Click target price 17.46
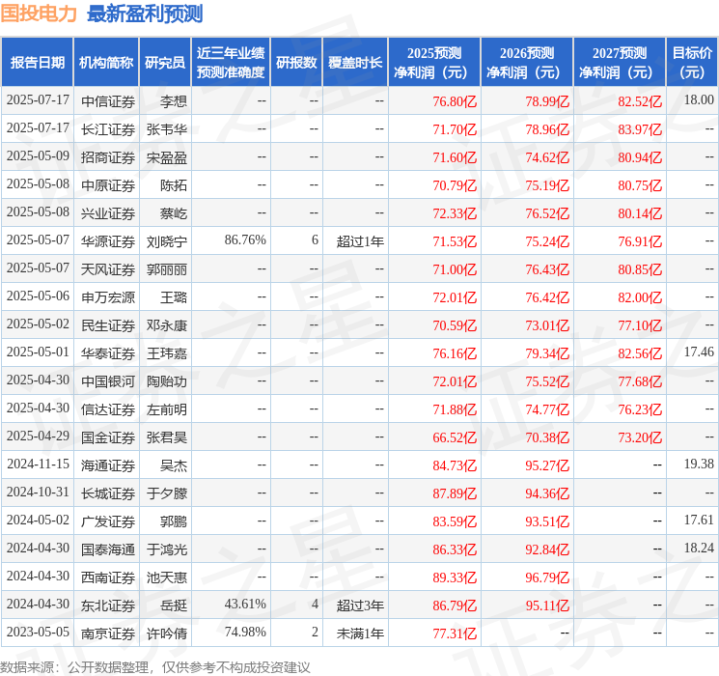 pos(699,352)
